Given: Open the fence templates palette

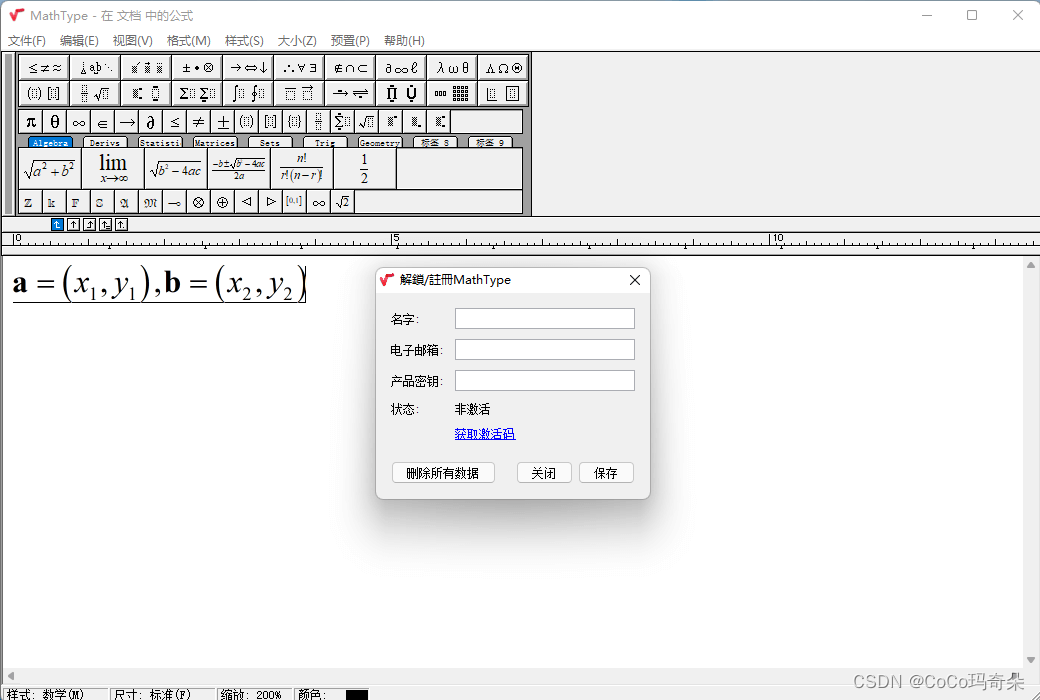Looking at the screenshot, I should 44,94.
